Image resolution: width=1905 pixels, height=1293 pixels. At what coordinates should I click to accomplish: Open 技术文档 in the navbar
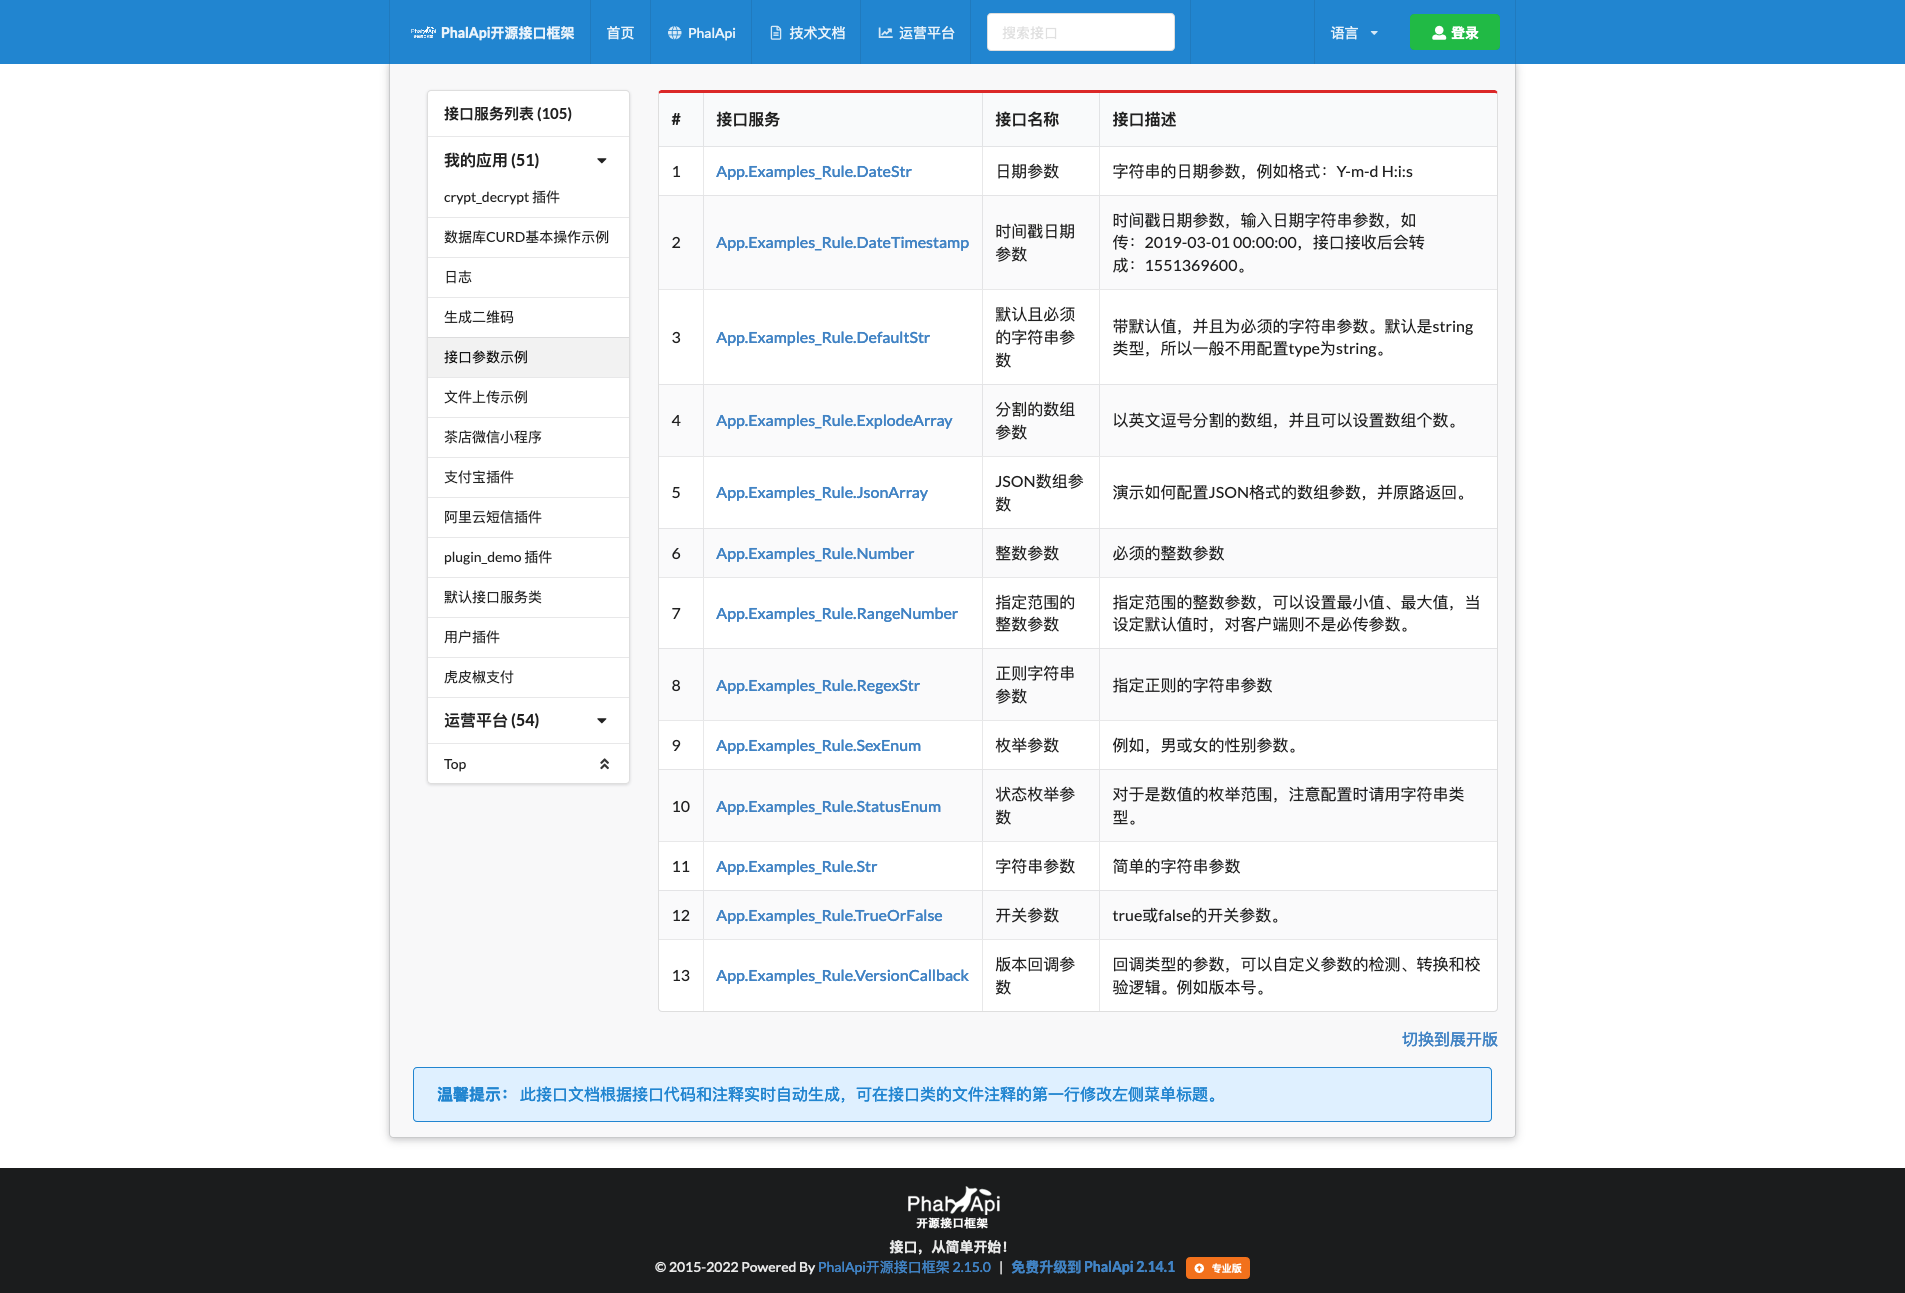pos(806,33)
